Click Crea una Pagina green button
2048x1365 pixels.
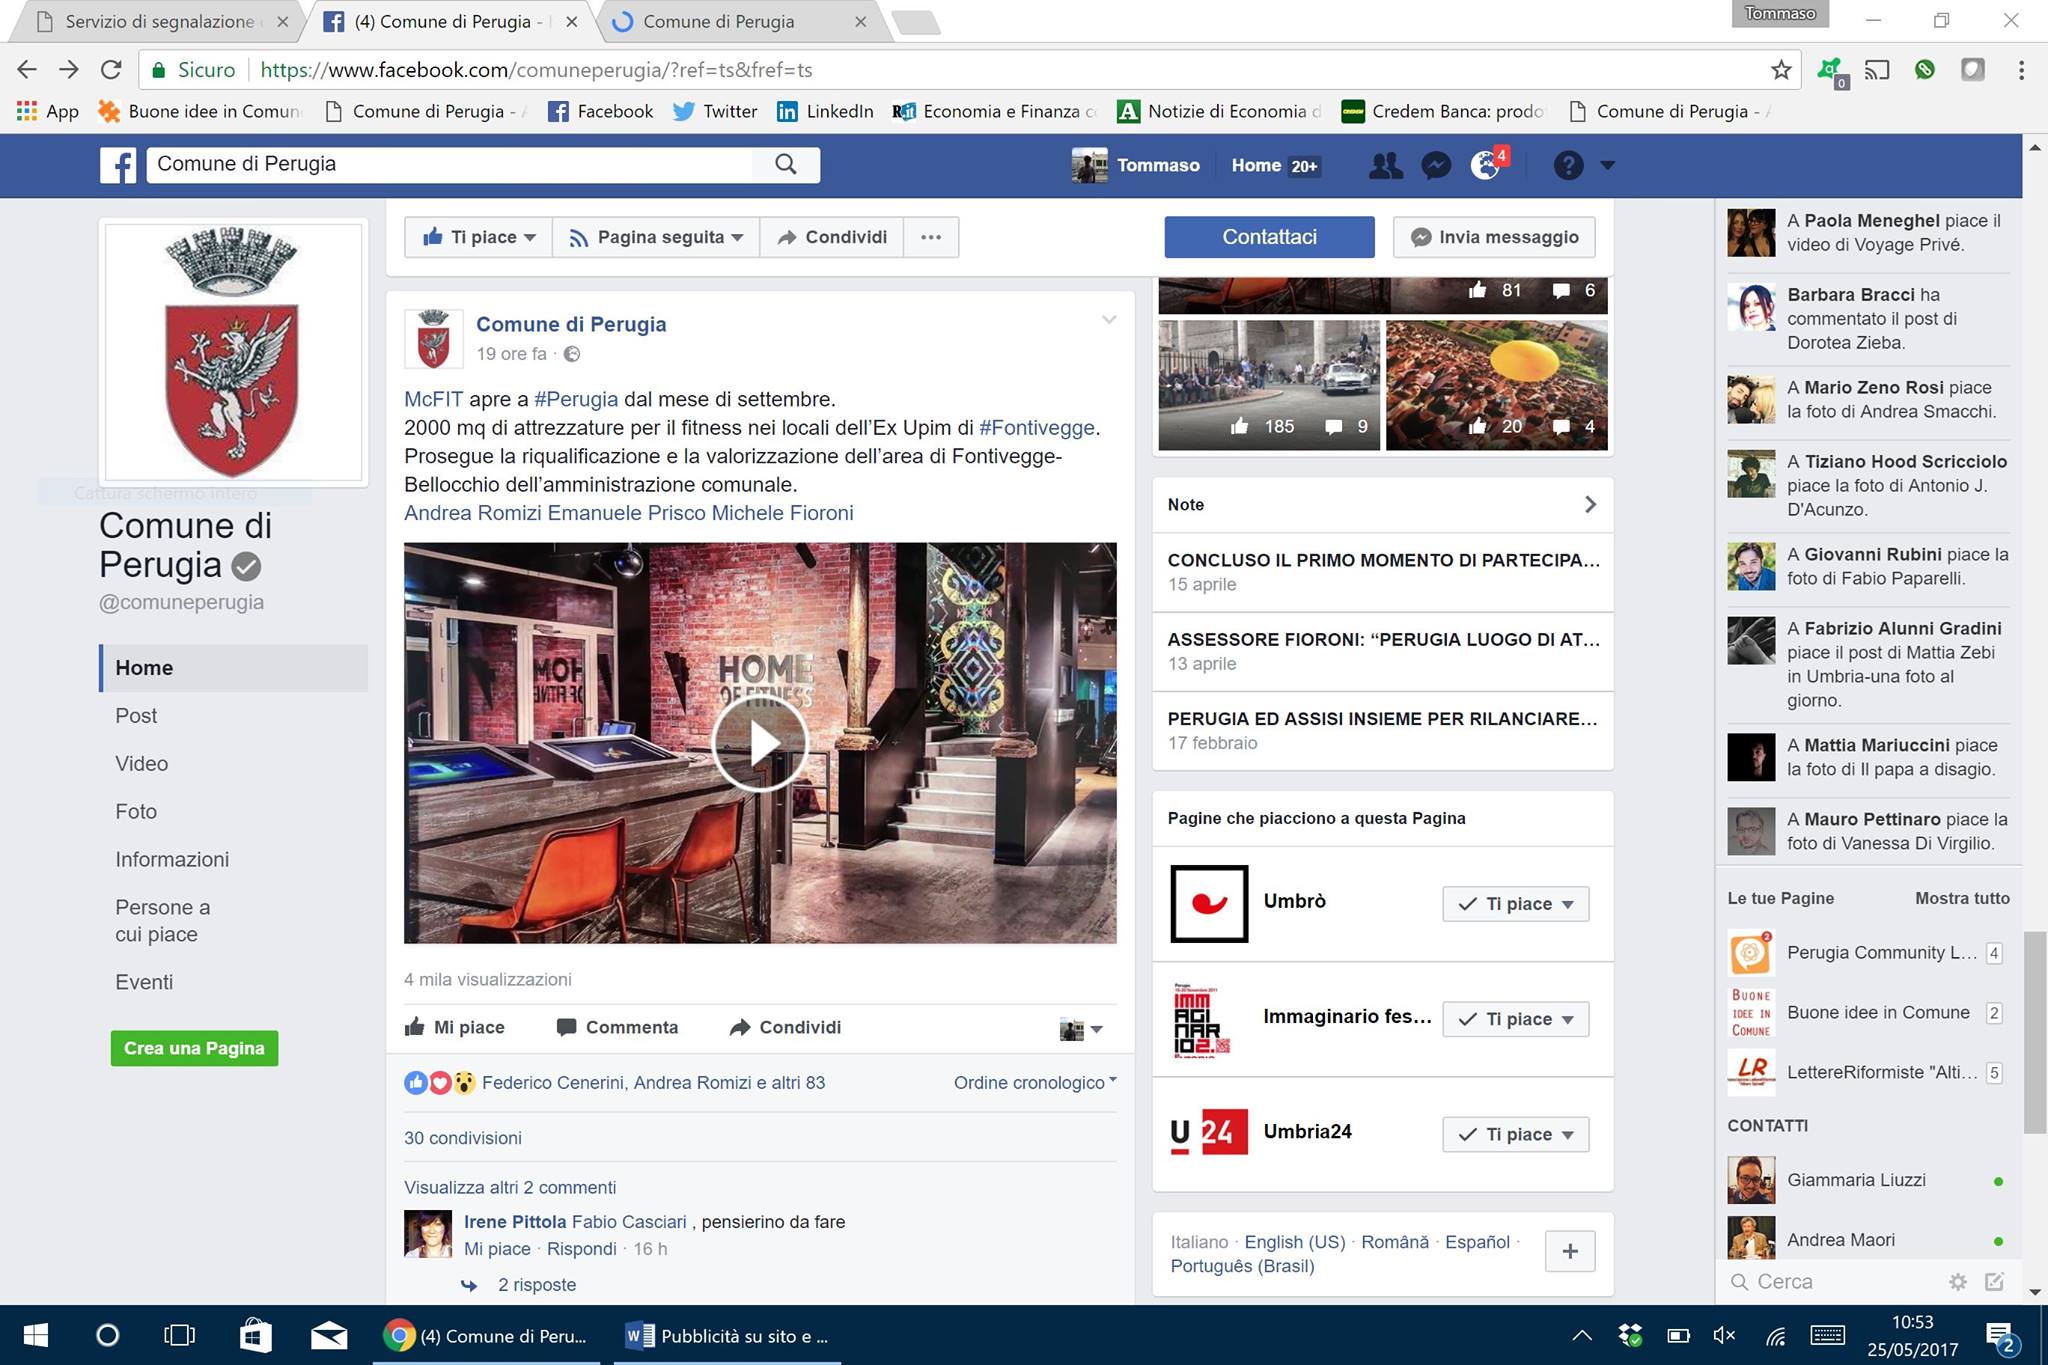click(194, 1048)
